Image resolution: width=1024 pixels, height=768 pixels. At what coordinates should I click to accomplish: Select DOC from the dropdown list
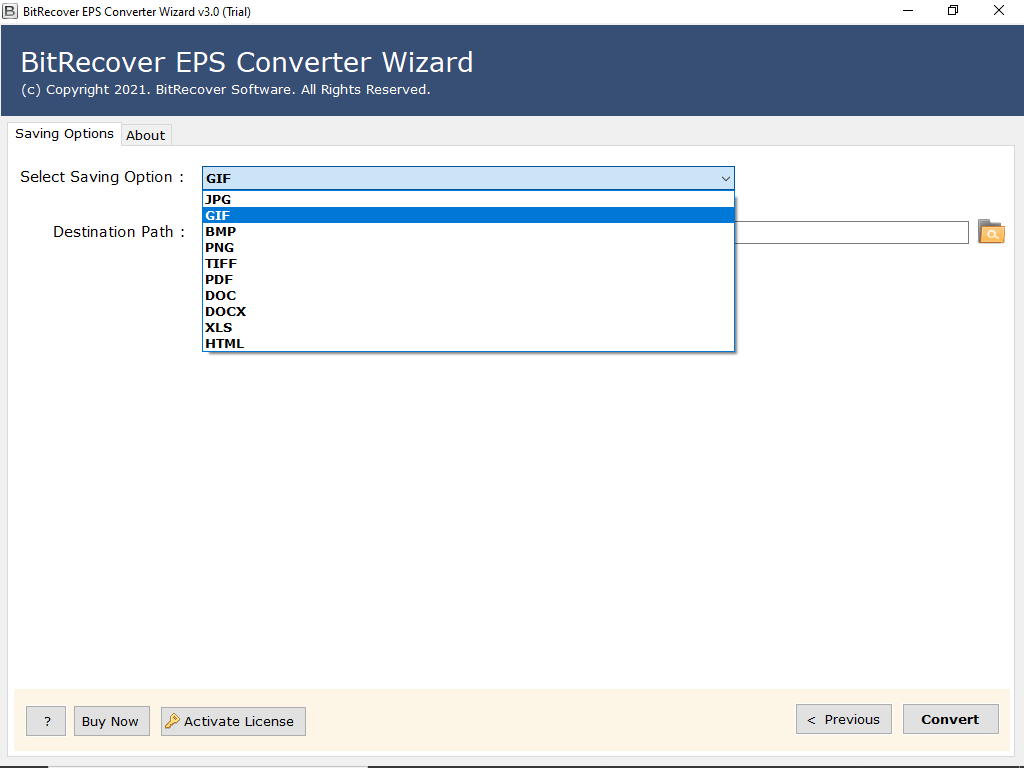coord(468,295)
